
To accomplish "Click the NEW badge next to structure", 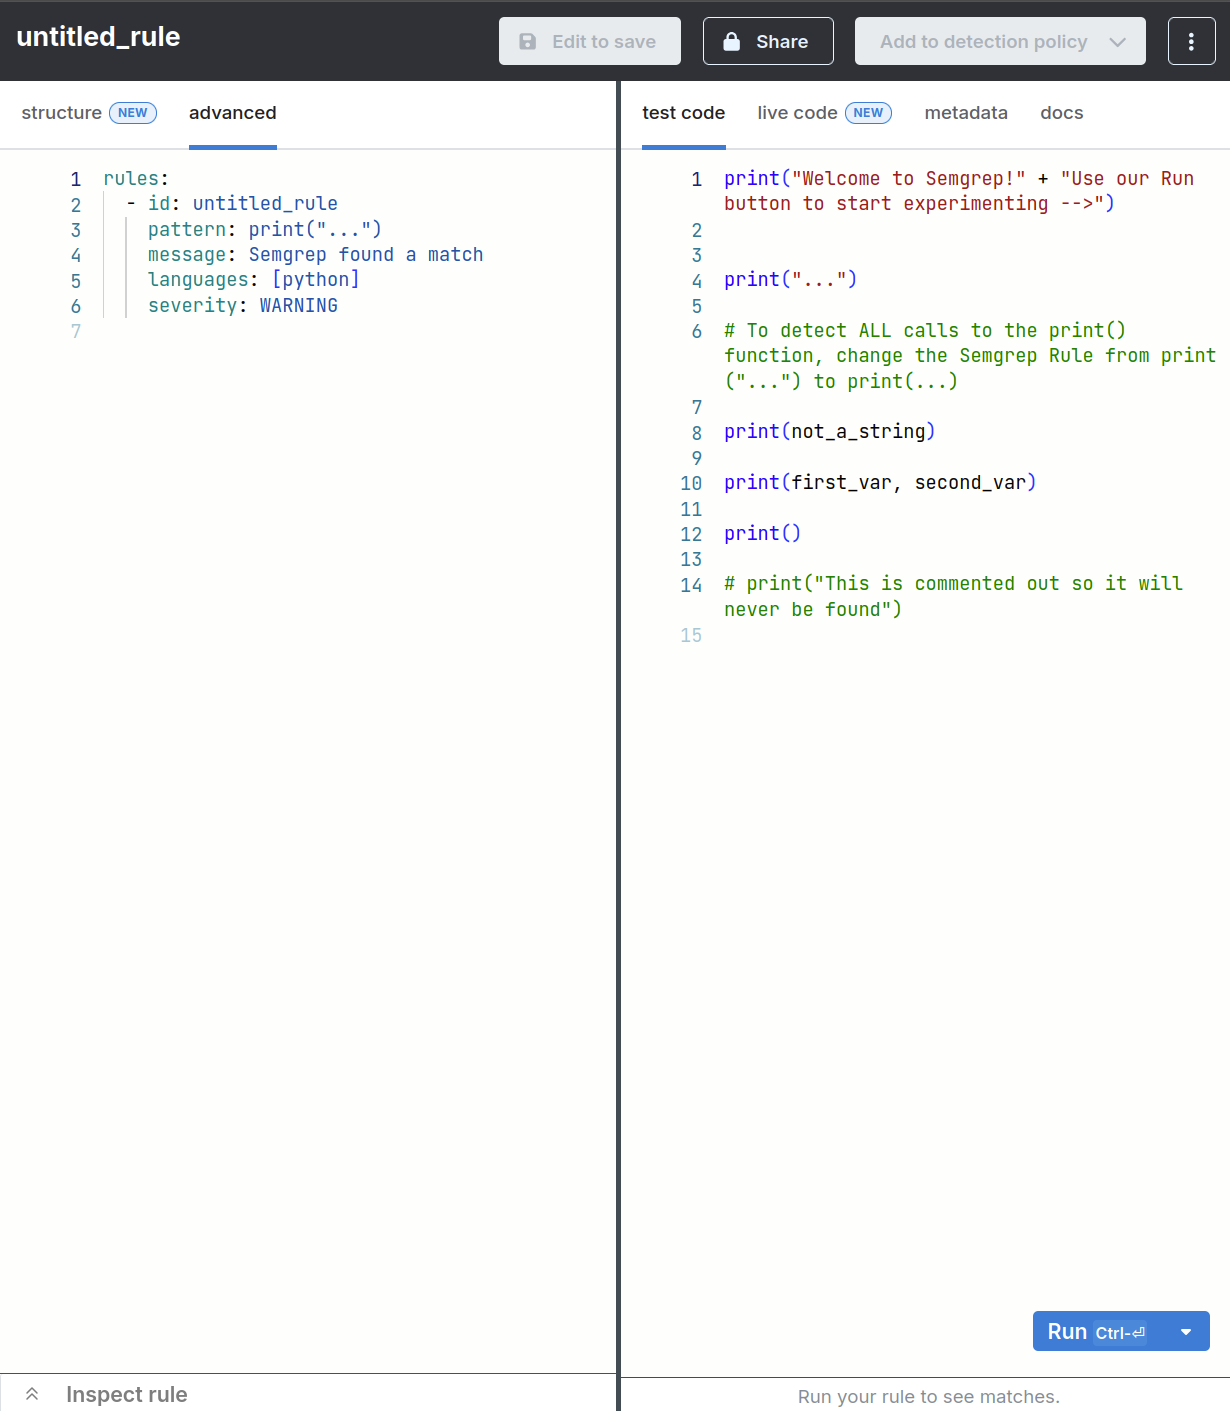I will (x=133, y=113).
